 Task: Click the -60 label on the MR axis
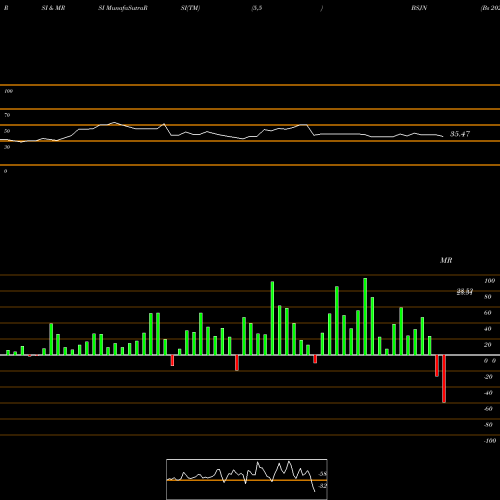coord(488,409)
